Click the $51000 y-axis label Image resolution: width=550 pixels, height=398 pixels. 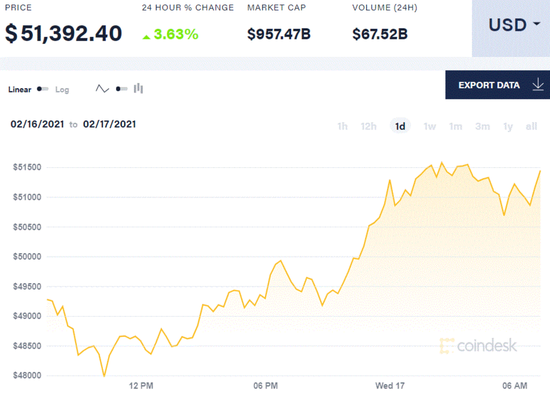tap(27, 197)
